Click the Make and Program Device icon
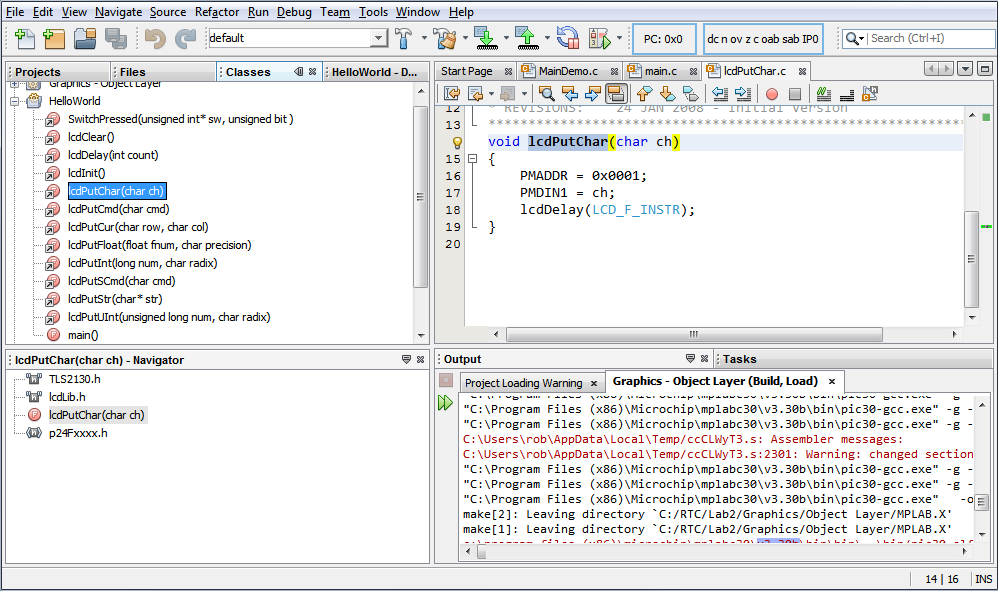The image size is (998, 591). pyautogui.click(x=485, y=39)
